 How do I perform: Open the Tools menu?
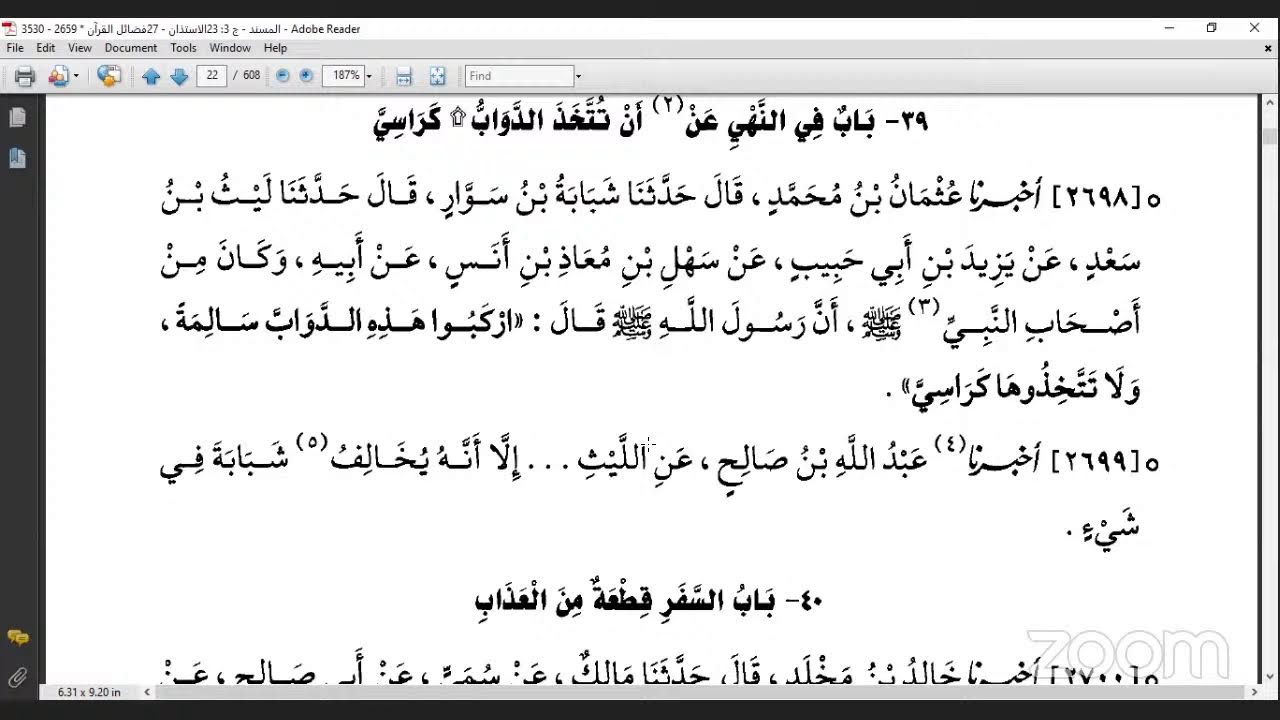click(183, 48)
